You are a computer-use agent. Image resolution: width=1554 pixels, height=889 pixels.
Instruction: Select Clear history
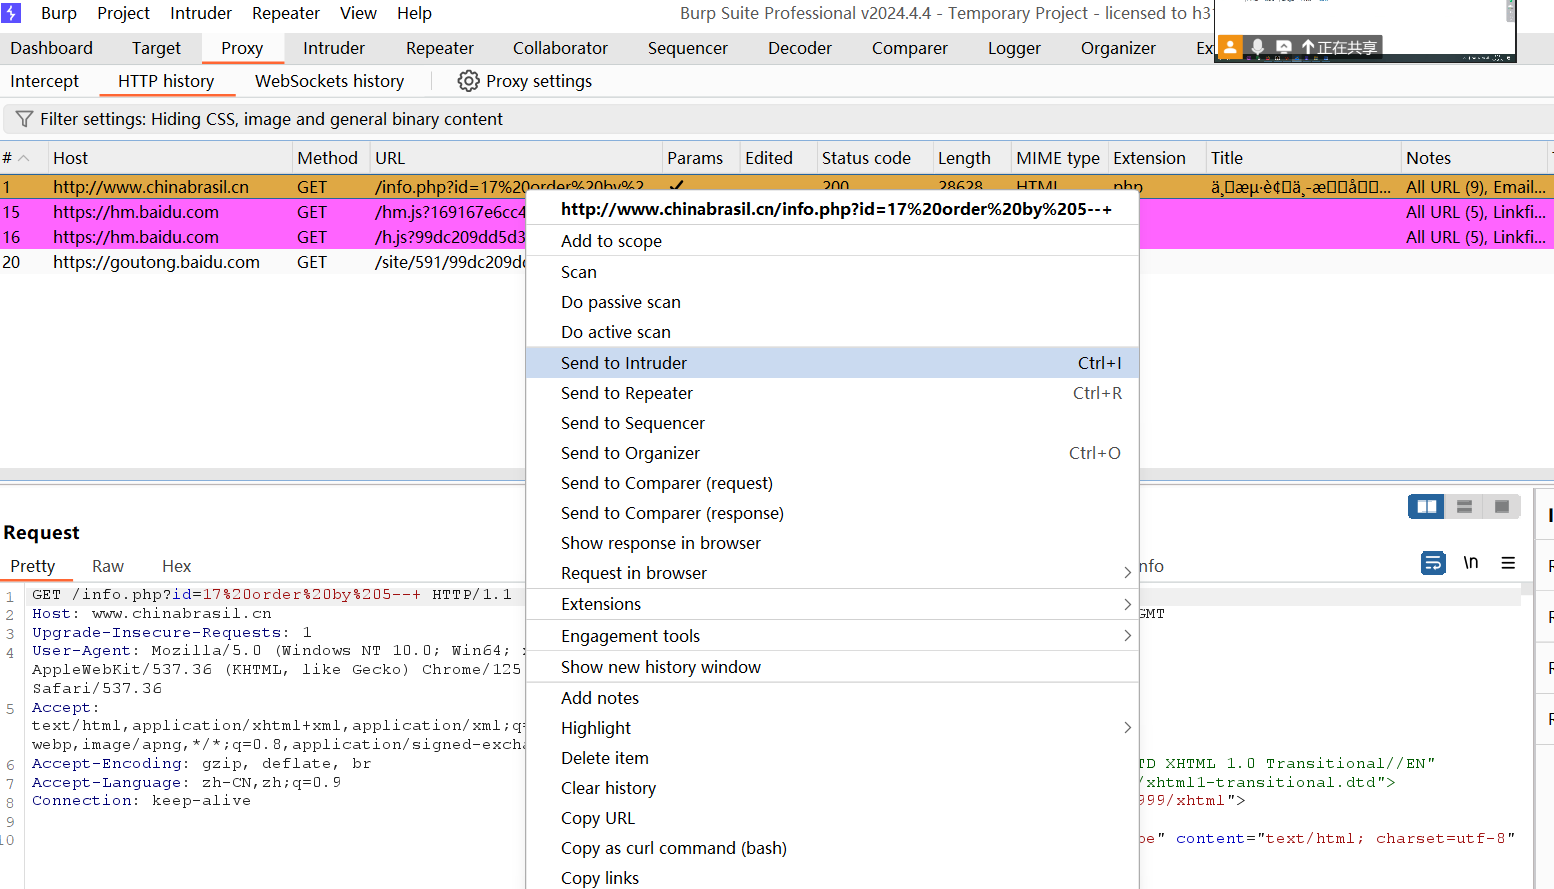pos(832,788)
